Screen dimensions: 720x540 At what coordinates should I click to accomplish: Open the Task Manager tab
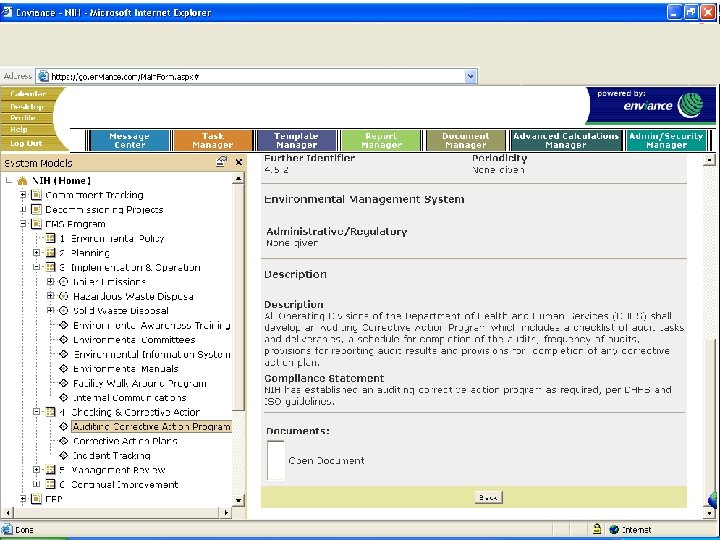click(212, 141)
